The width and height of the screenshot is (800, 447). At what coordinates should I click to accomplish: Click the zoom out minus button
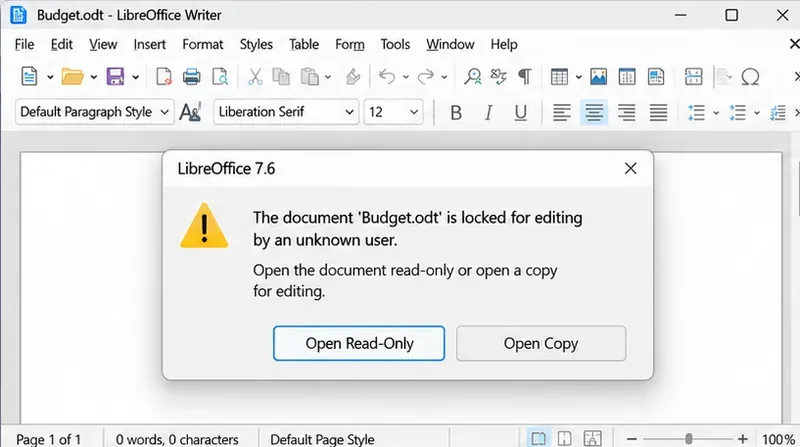(x=632, y=439)
